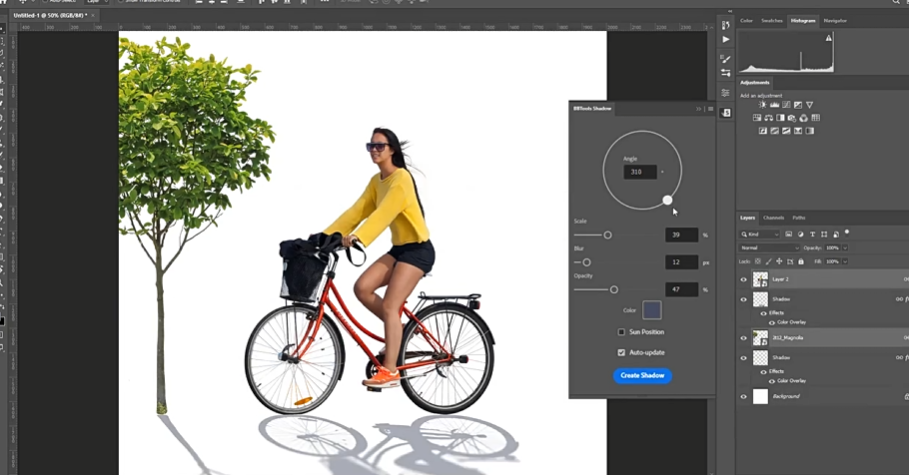
Task: Switch to the Channels tab
Action: [773, 217]
